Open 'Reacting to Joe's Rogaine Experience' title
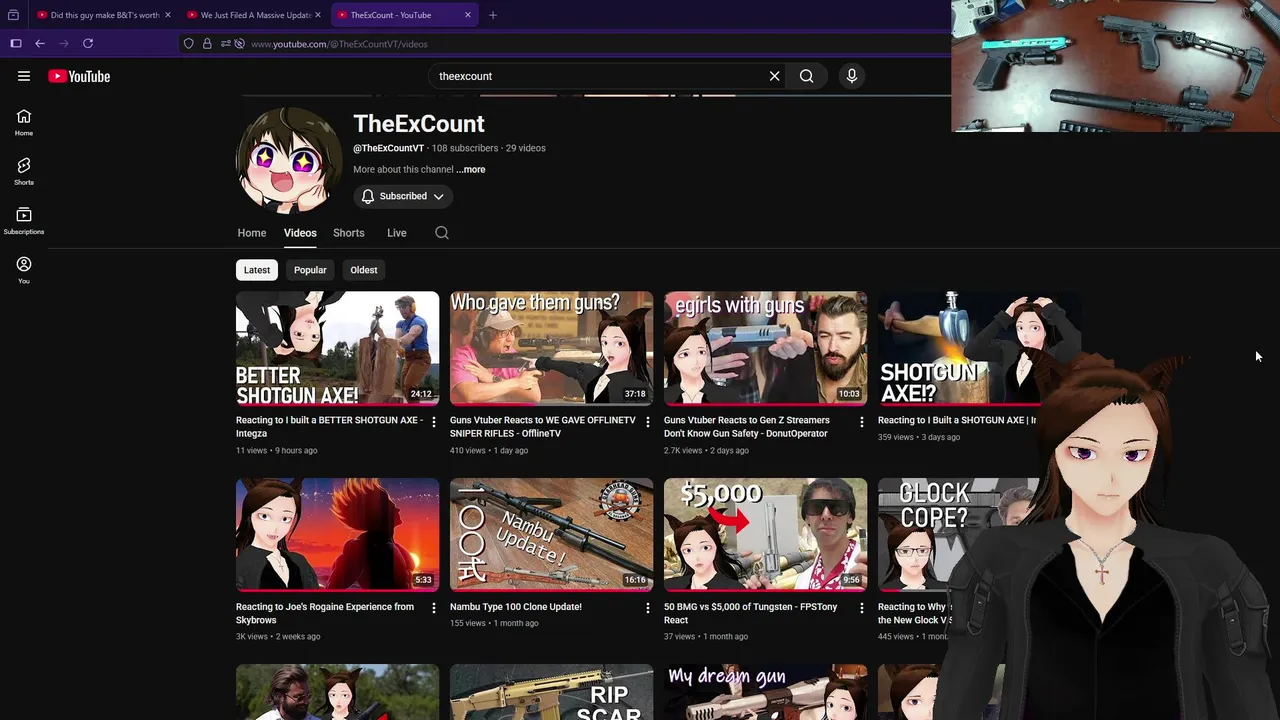The height and width of the screenshot is (720, 1280). [325, 613]
